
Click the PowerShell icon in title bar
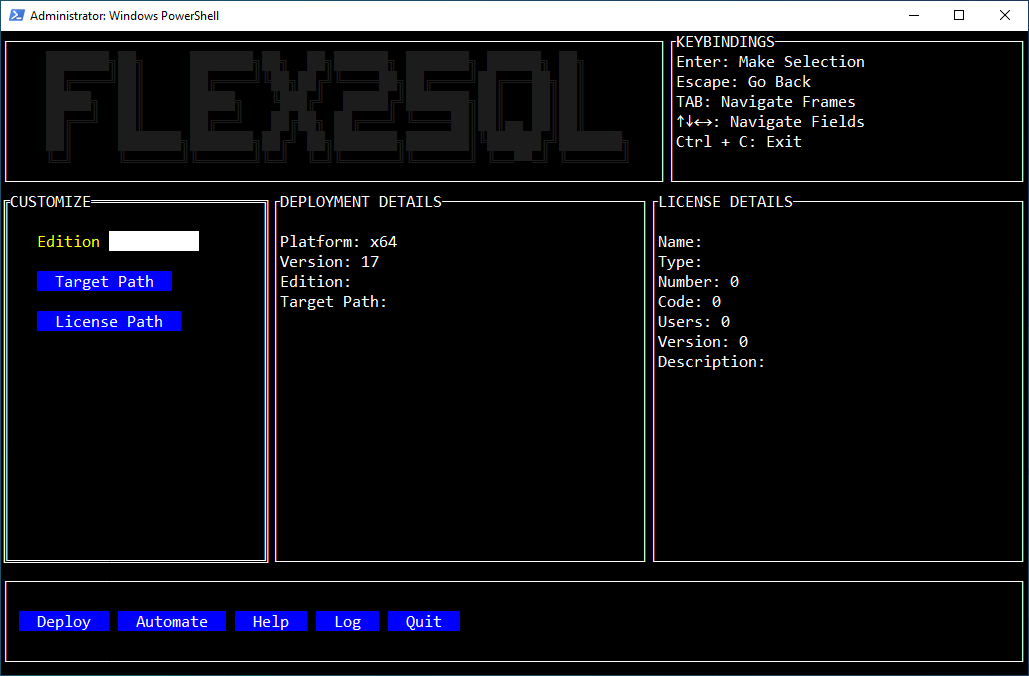(x=17, y=15)
